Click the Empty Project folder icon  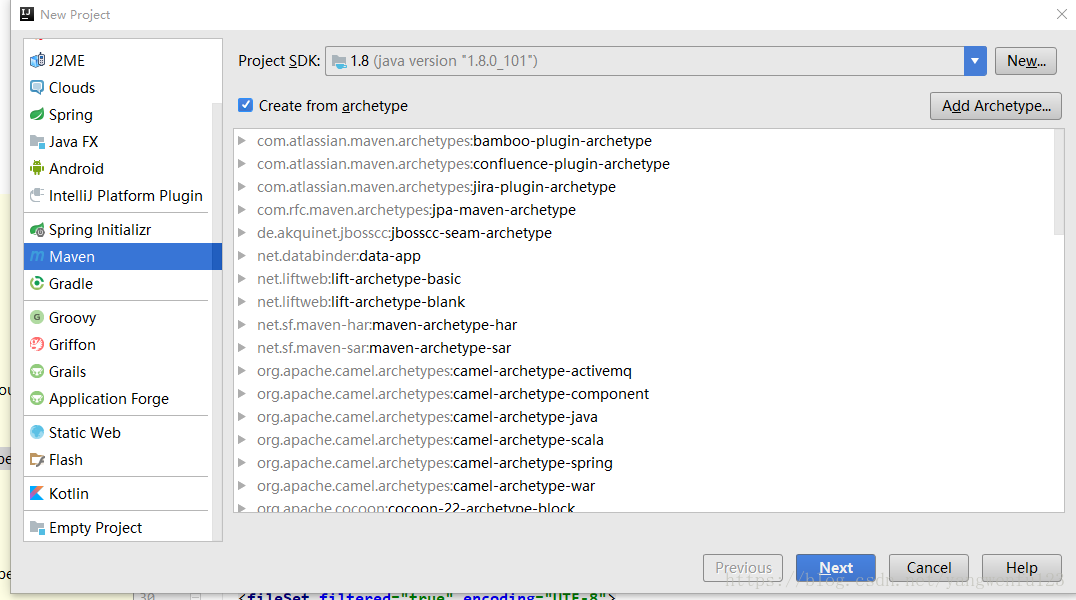pos(37,527)
